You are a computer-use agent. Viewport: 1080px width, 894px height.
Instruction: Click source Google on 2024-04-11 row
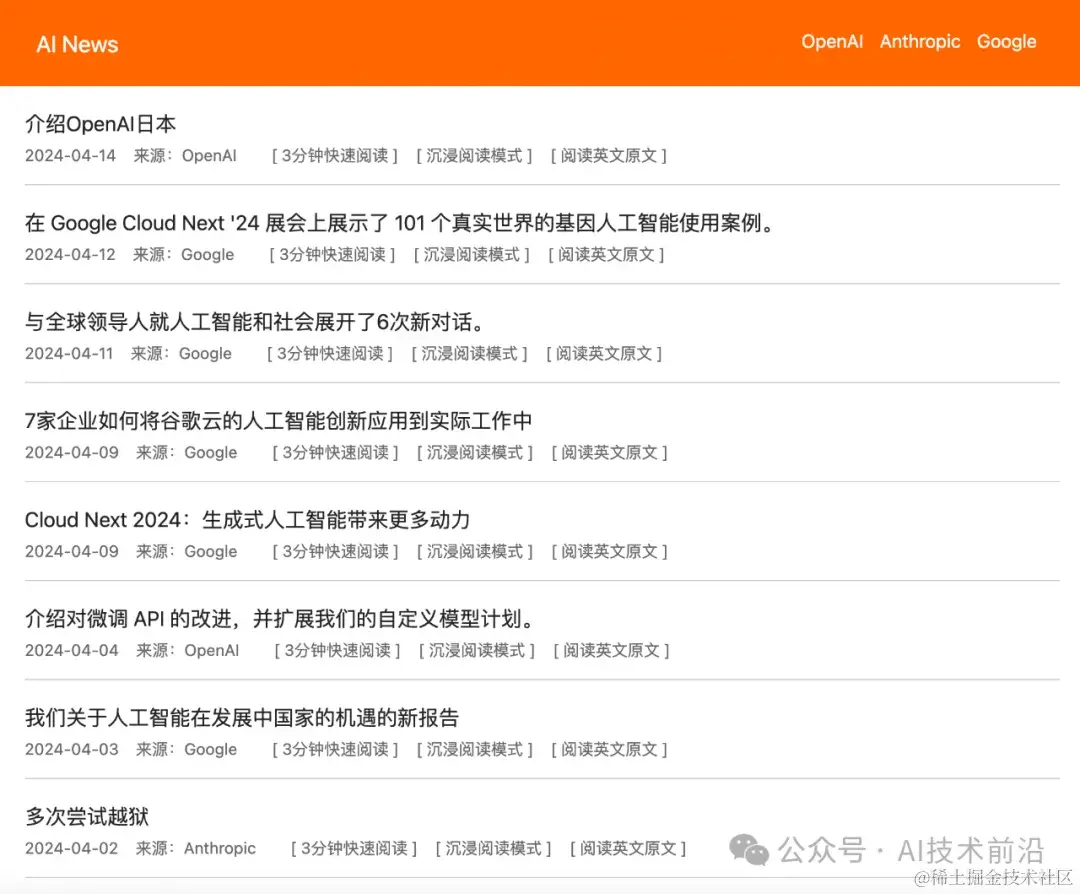tap(205, 353)
